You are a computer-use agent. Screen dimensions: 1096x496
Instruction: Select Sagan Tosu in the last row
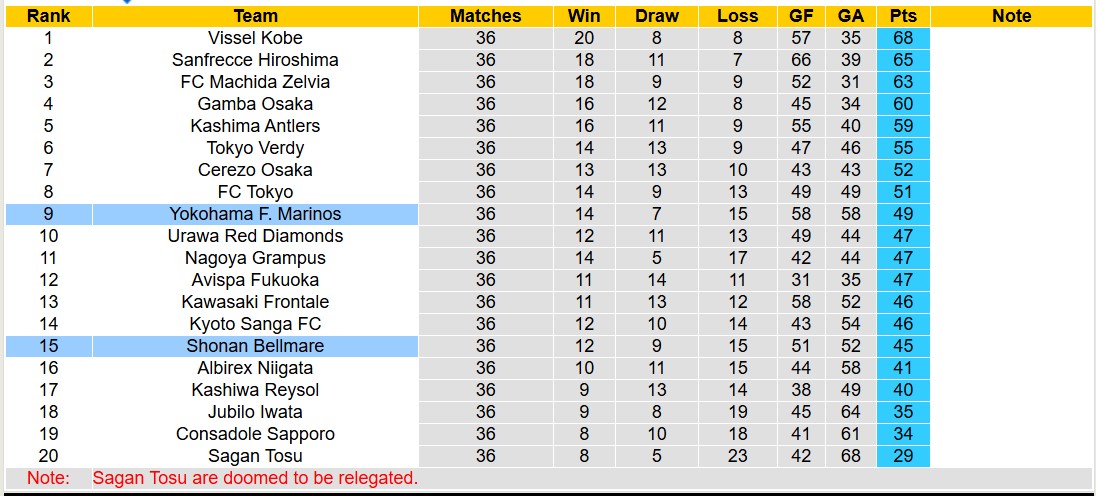pos(255,456)
